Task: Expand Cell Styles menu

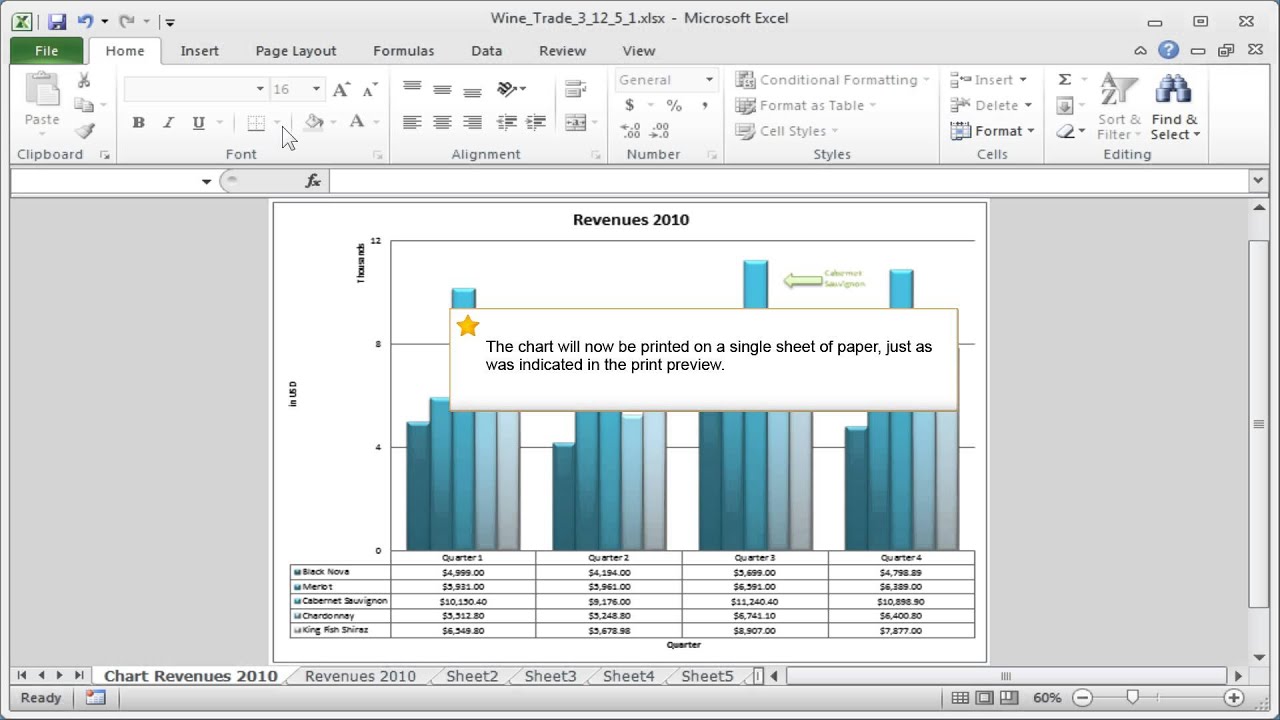Action: click(787, 131)
